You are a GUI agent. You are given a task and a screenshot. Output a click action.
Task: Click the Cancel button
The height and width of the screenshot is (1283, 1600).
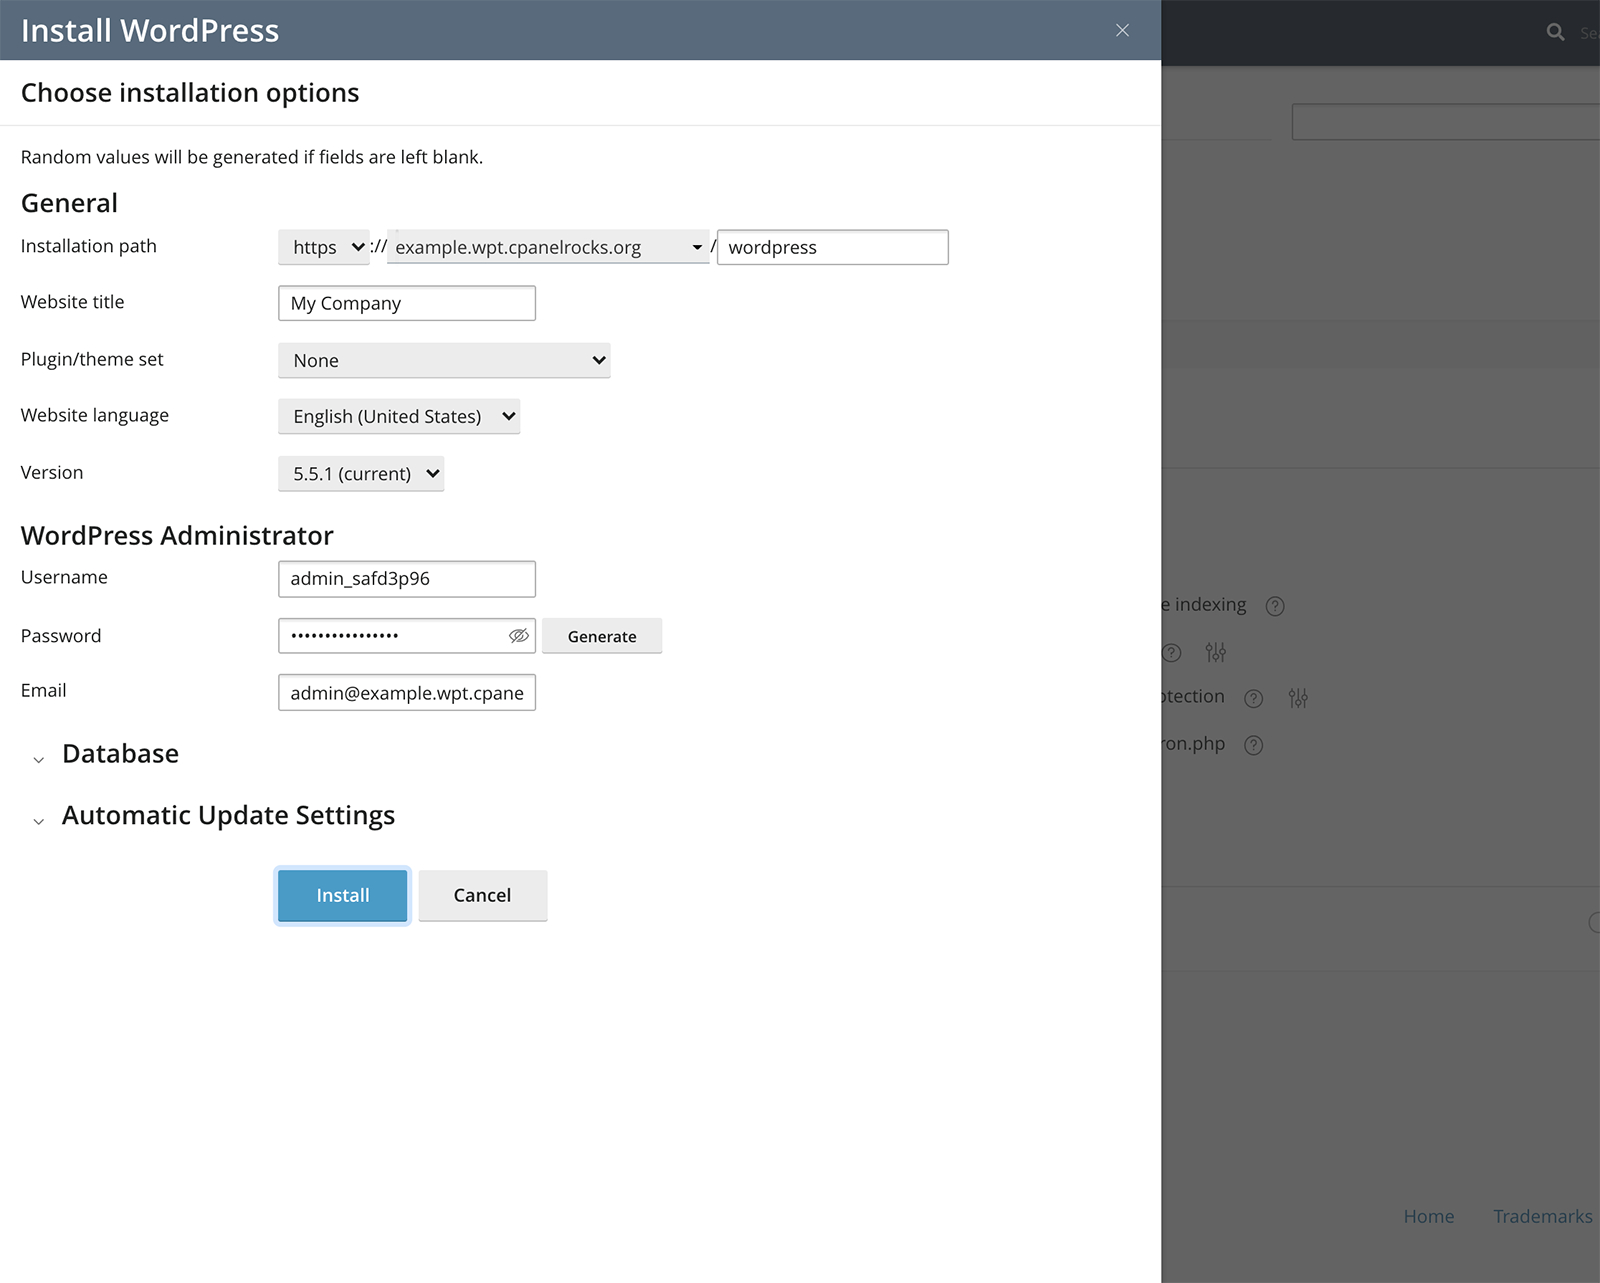482,895
